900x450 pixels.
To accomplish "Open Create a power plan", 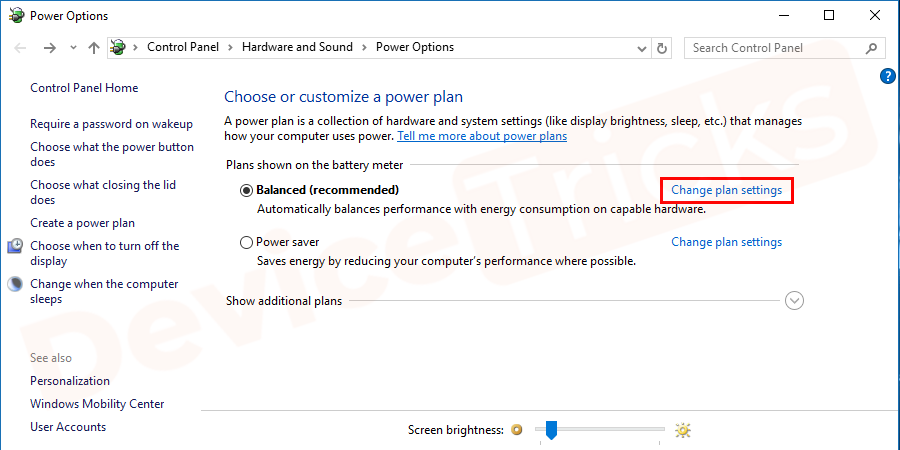I will pos(82,223).
